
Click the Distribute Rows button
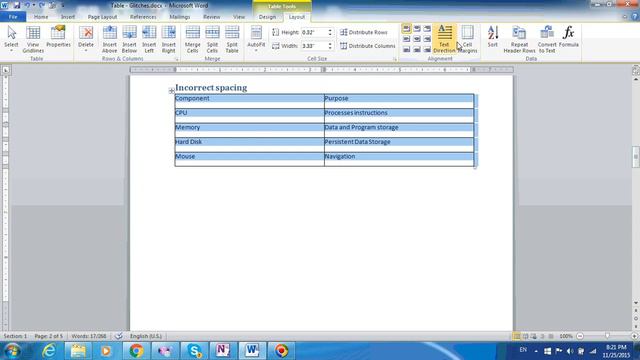363,32
